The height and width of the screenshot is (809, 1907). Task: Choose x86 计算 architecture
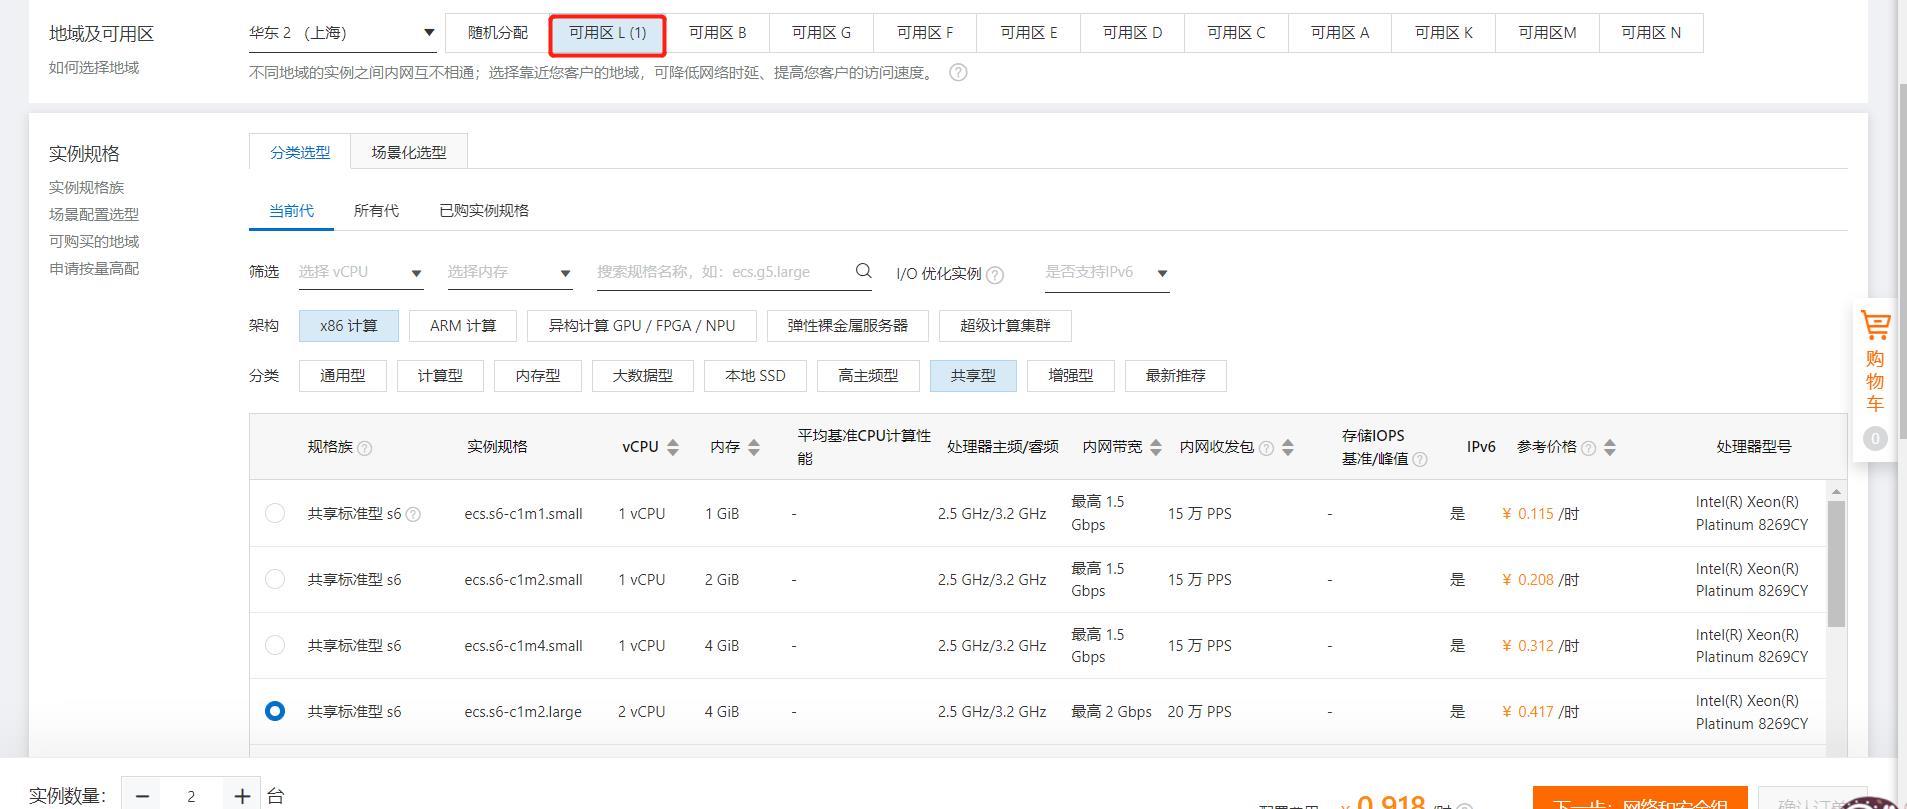click(349, 326)
